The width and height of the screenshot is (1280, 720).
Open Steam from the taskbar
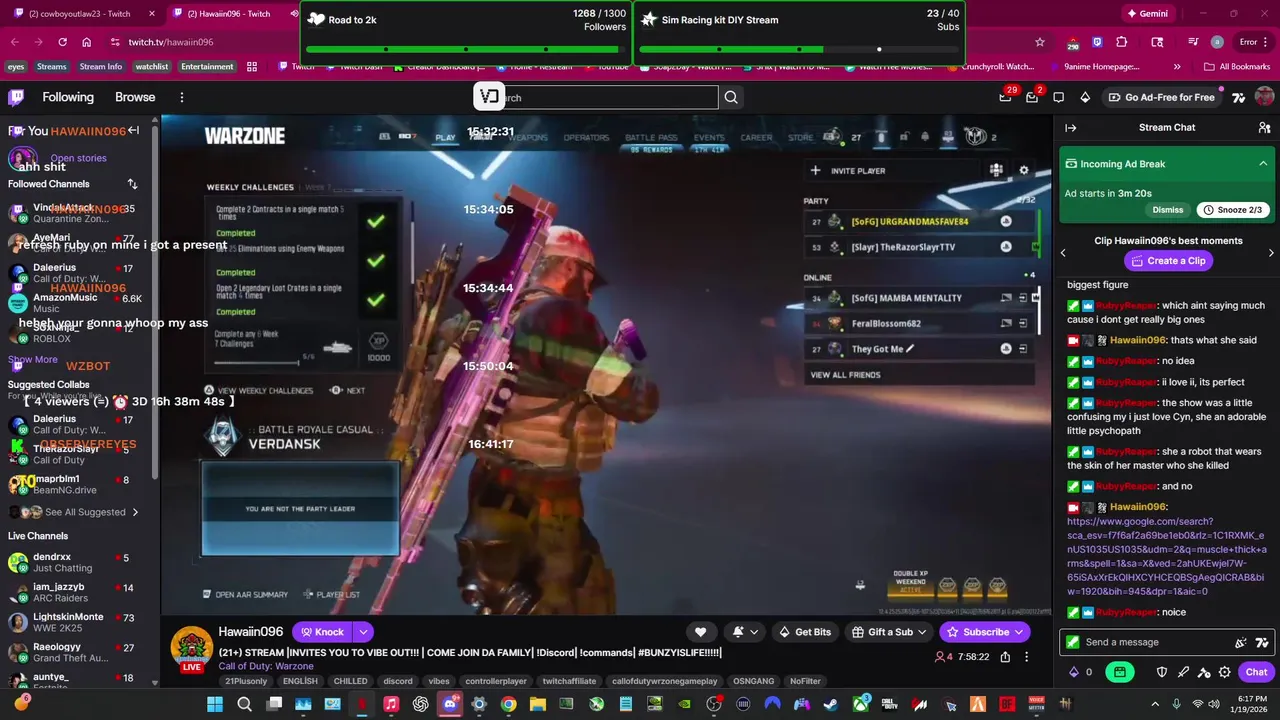(831, 704)
